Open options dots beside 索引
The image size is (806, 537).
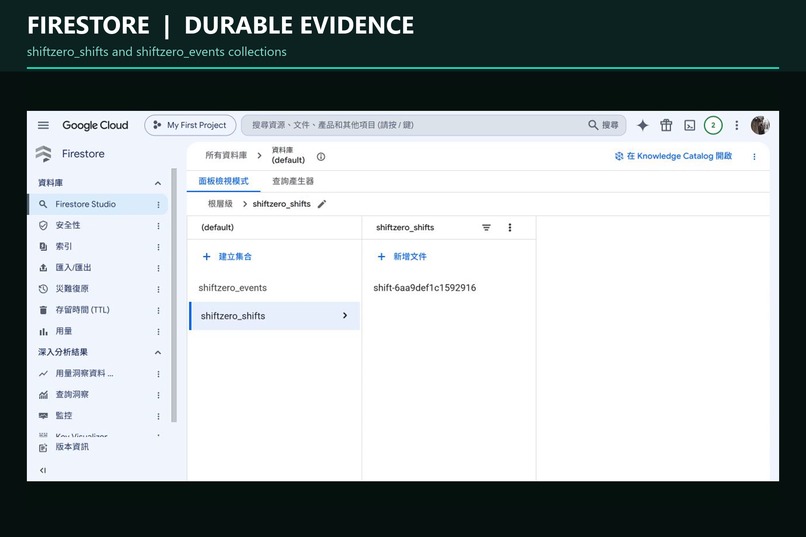click(x=158, y=247)
